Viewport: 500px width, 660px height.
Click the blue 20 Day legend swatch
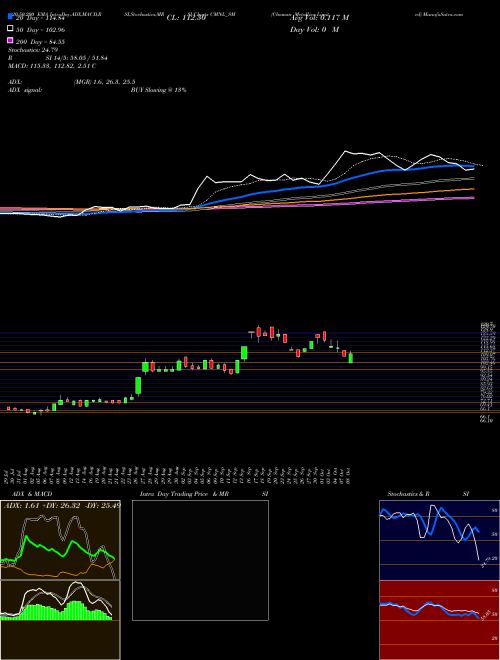coord(10,17)
